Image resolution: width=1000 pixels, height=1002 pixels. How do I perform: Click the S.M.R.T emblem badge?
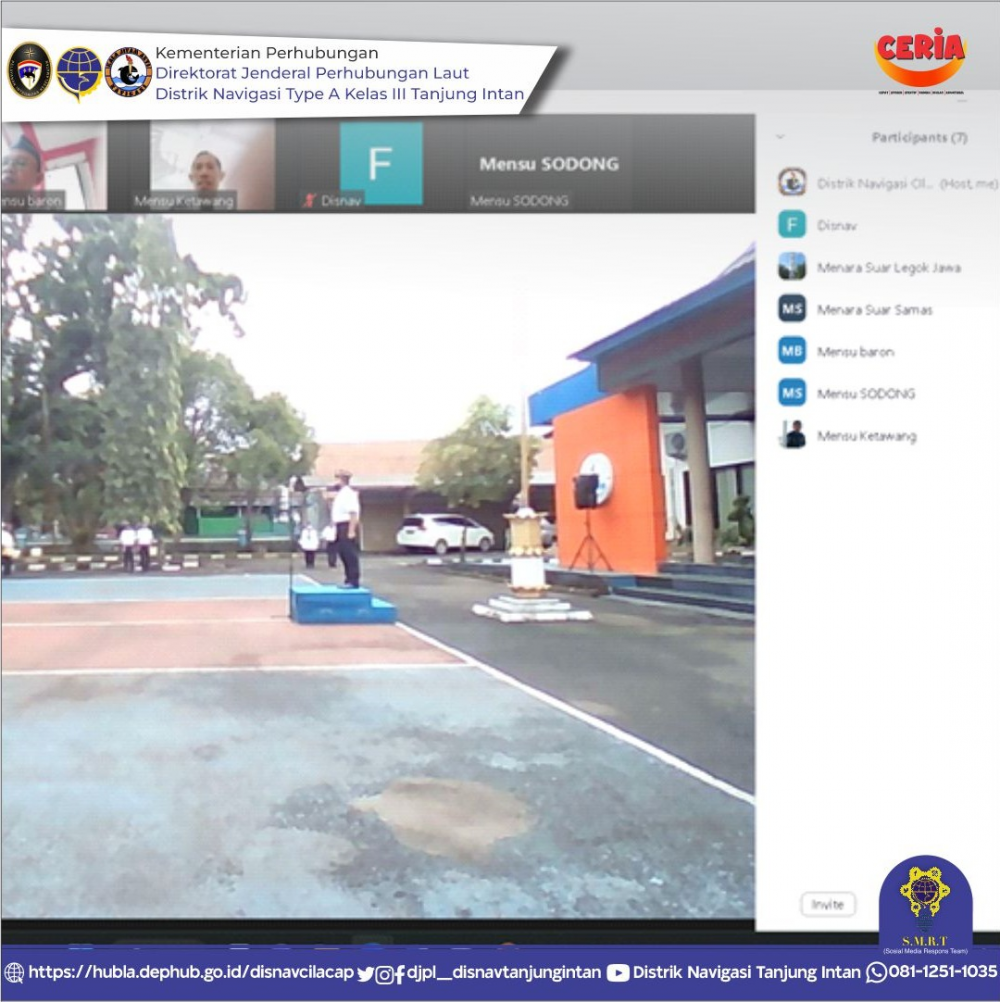click(925, 904)
